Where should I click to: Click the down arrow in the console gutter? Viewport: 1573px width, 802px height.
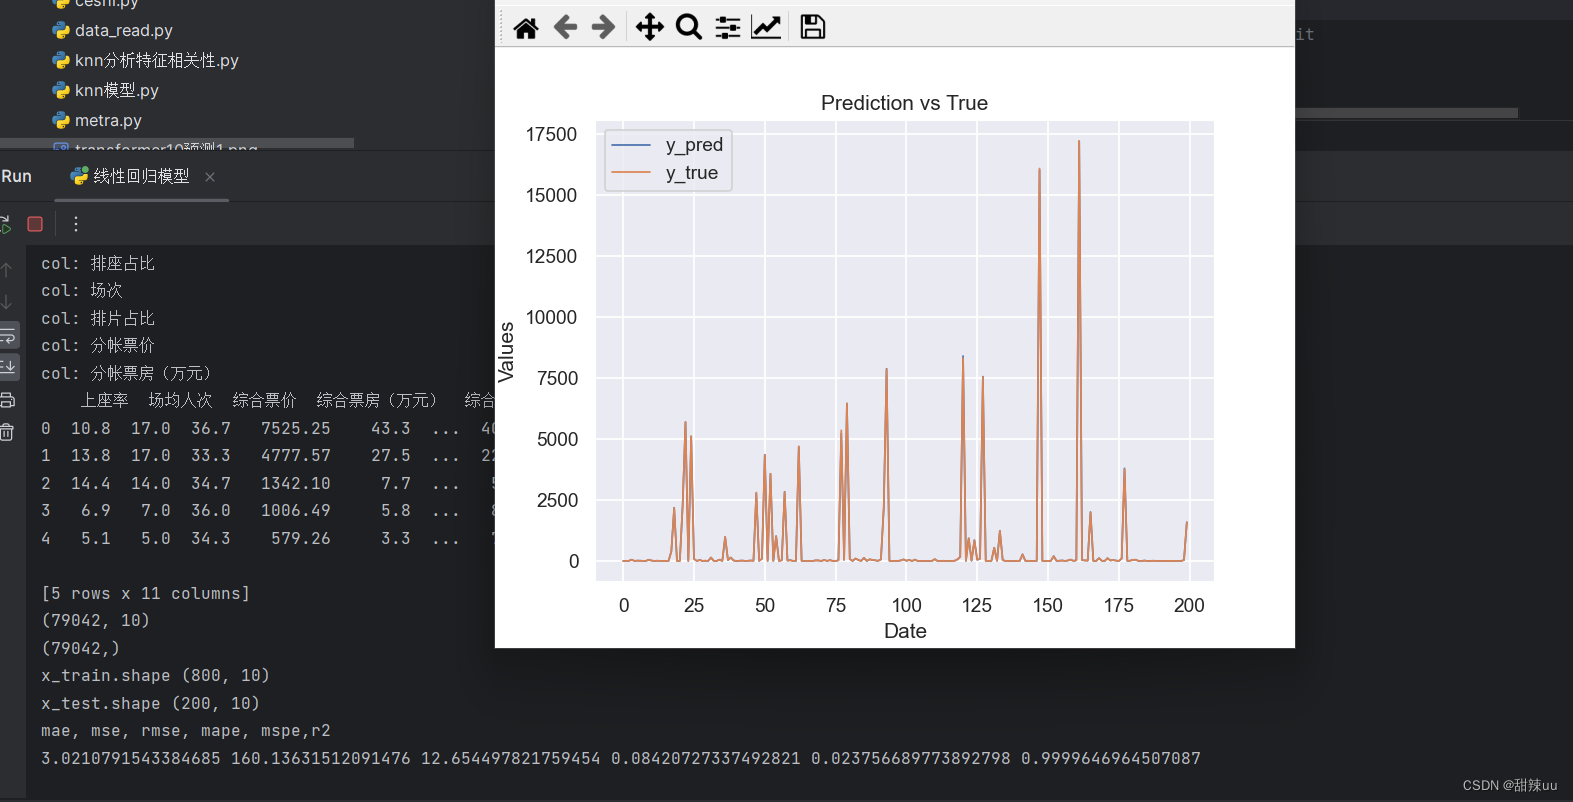coord(7,302)
